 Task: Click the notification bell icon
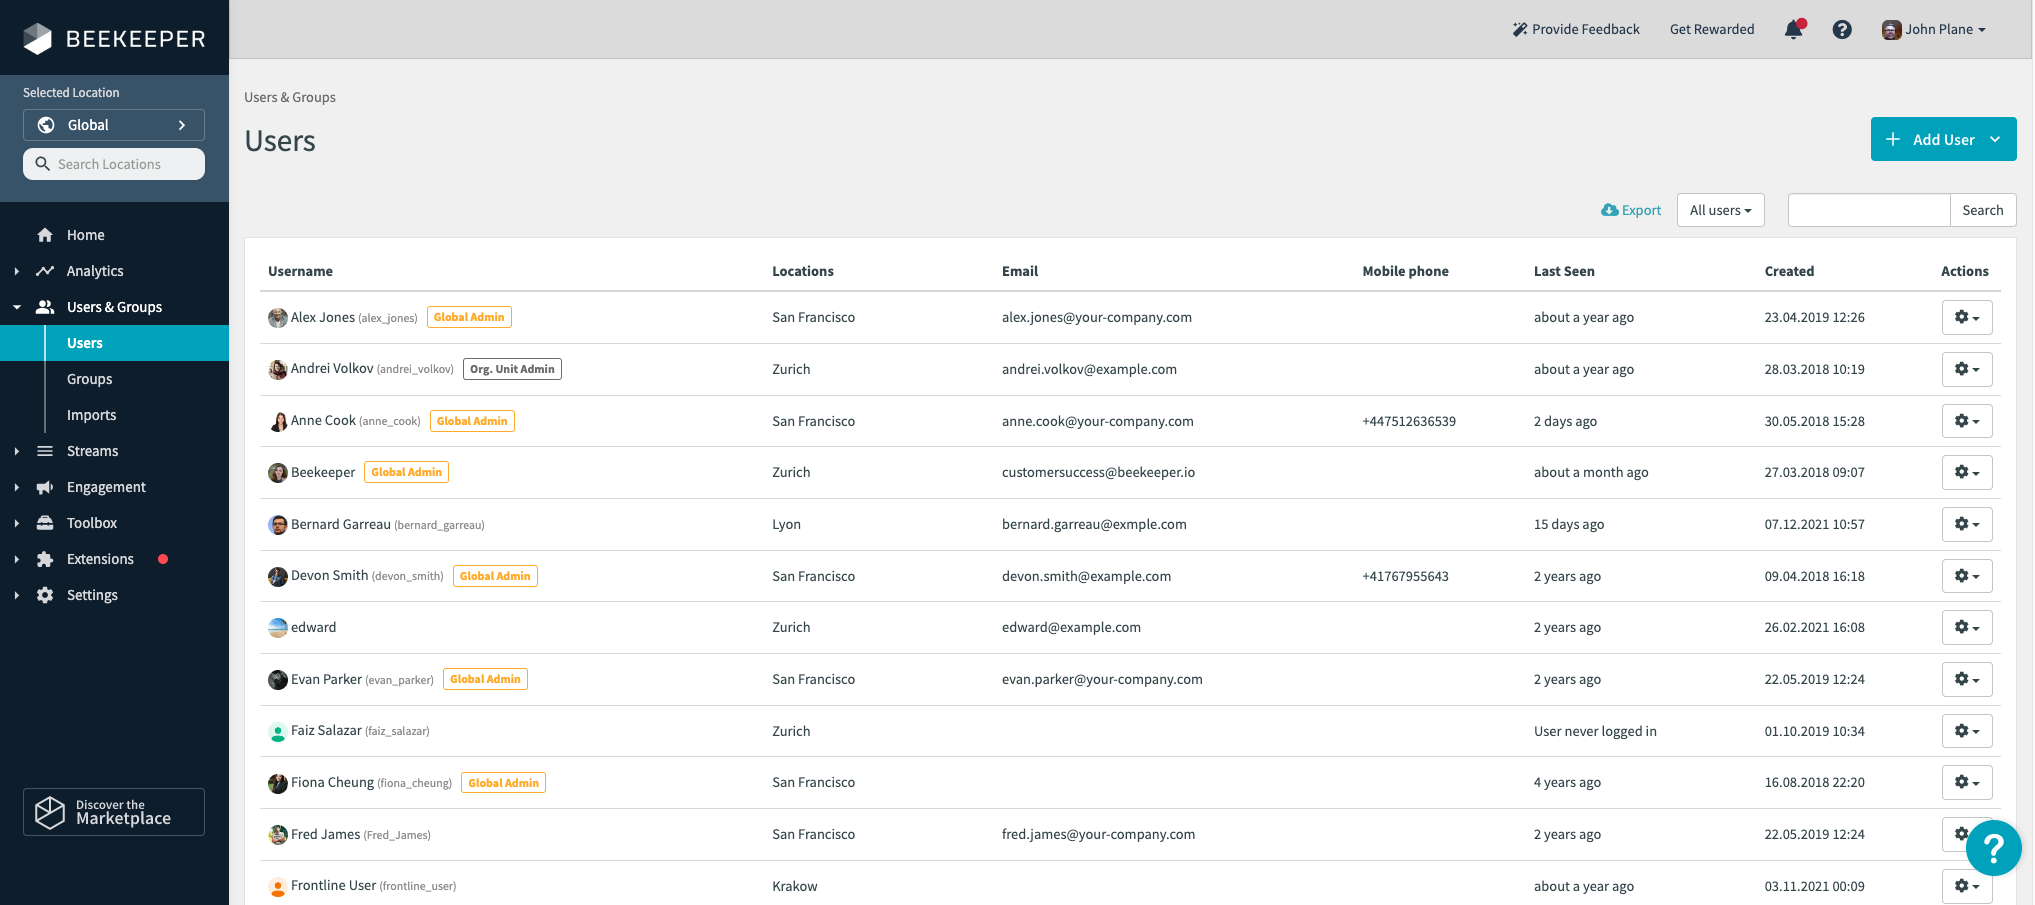point(1793,30)
